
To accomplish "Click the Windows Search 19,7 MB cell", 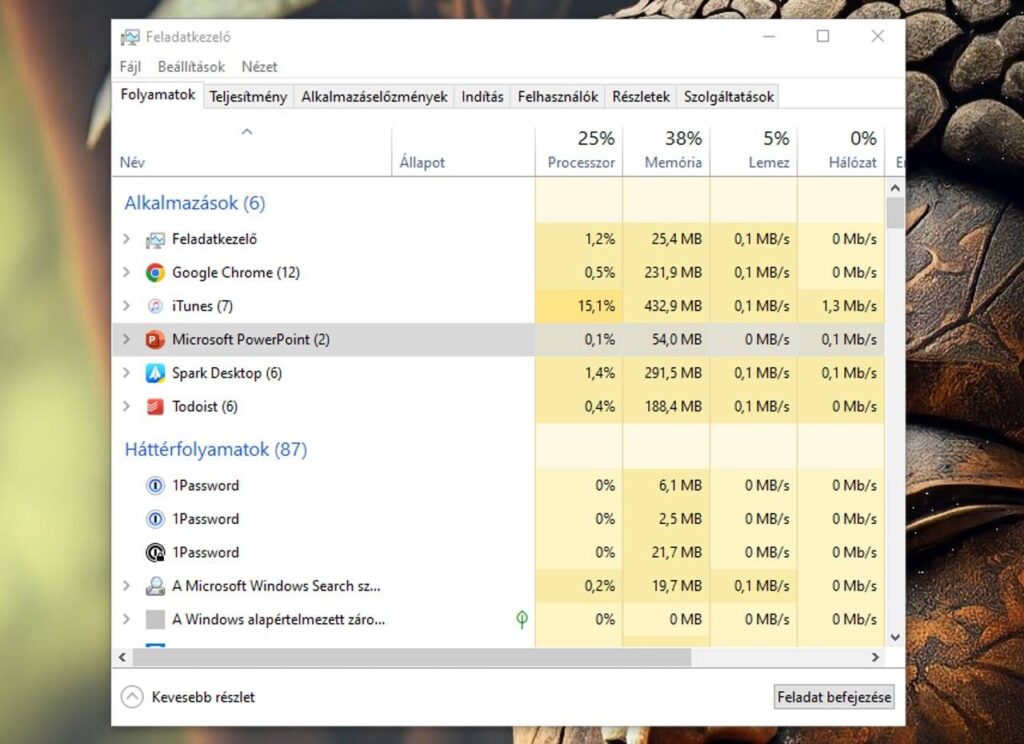I will pos(666,586).
